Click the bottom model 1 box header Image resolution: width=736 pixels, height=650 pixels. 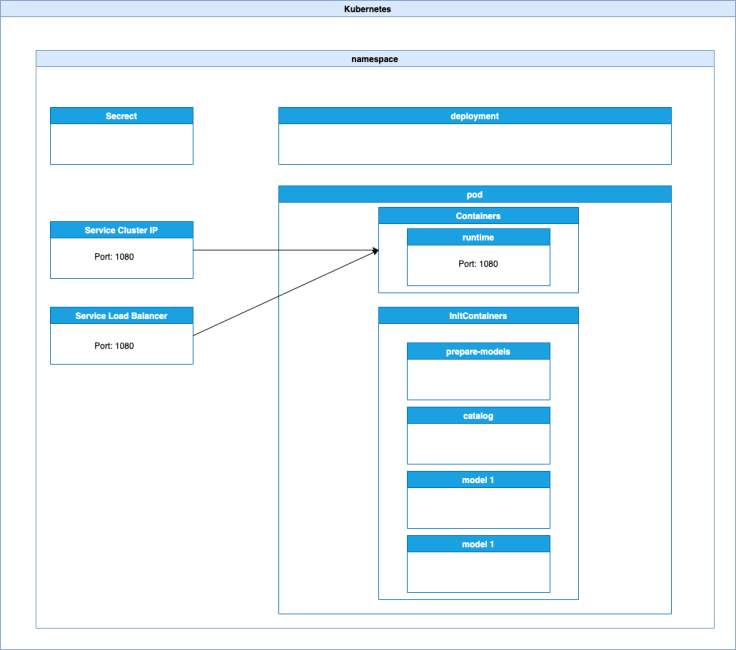[478, 544]
